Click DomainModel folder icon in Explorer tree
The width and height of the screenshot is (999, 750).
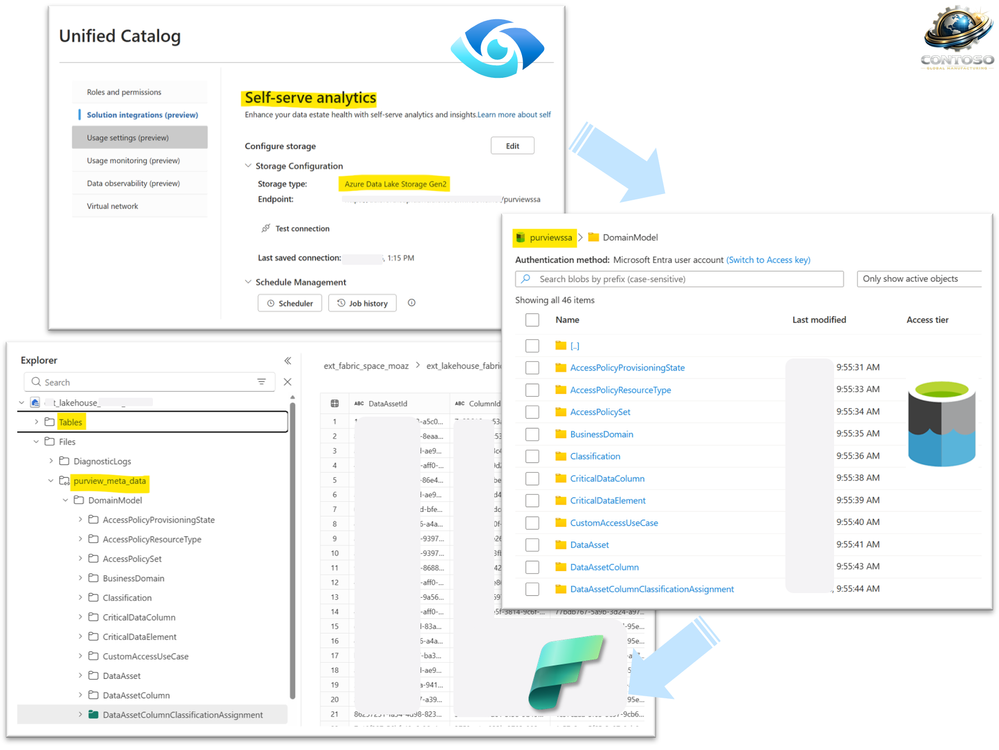[x=78, y=500]
